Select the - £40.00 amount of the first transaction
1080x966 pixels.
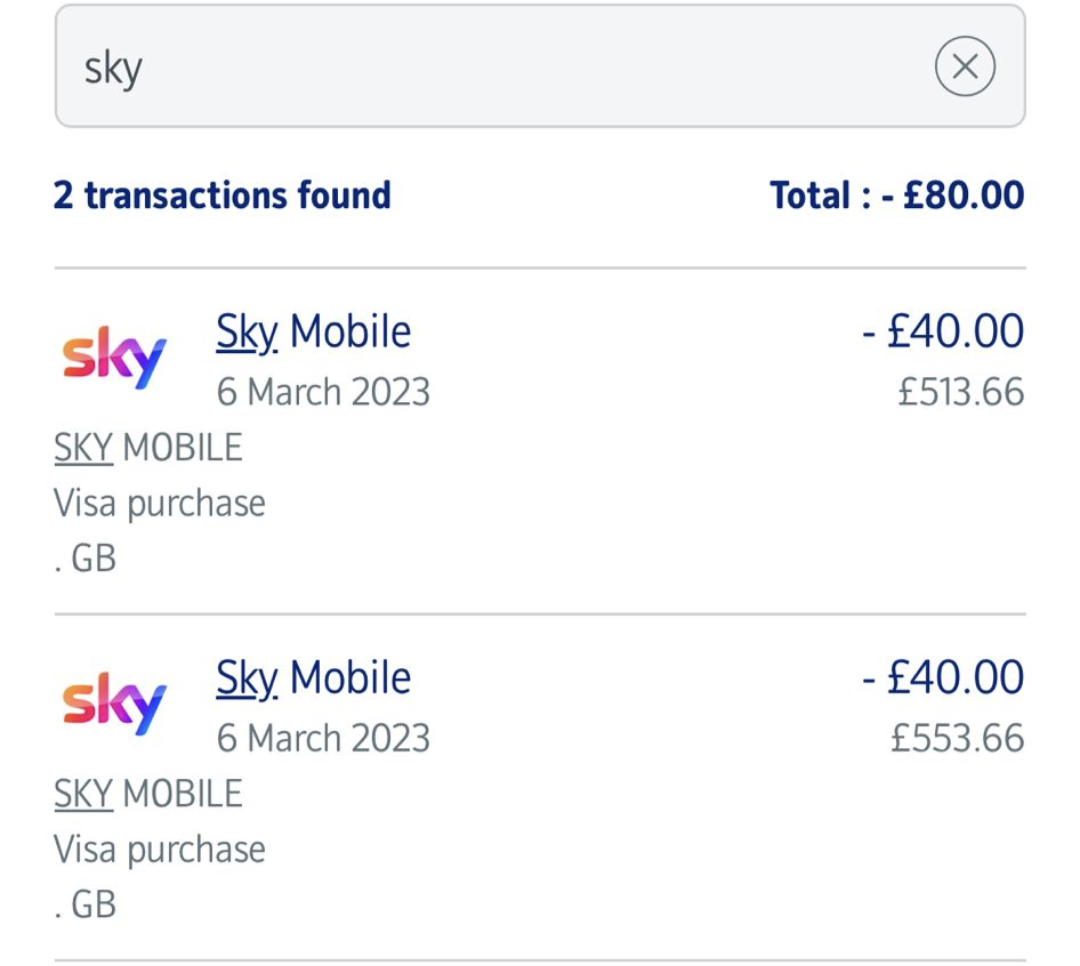coord(943,331)
